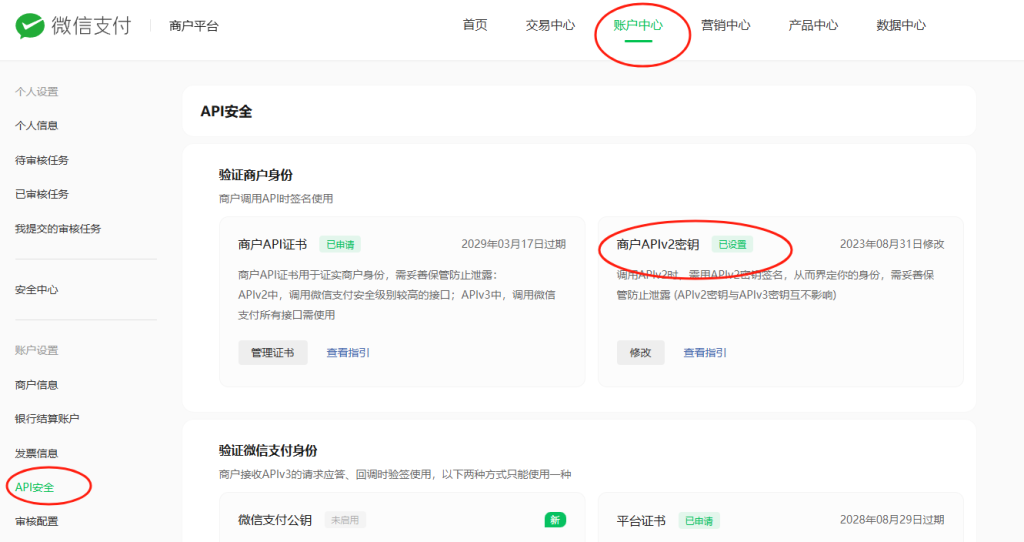Select 银行结算账户 in the sidebar

tap(47, 419)
